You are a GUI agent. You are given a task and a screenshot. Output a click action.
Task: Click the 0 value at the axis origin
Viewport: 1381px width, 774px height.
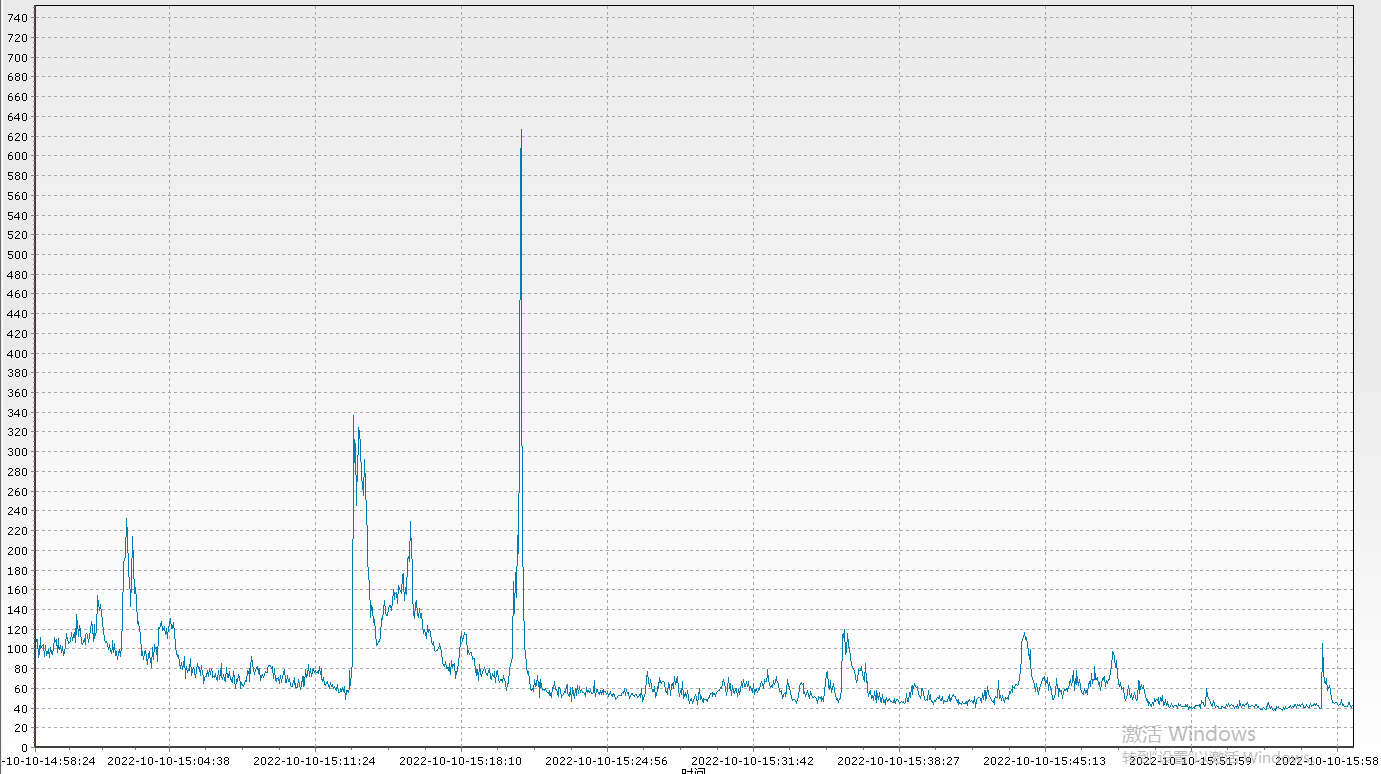(24, 748)
